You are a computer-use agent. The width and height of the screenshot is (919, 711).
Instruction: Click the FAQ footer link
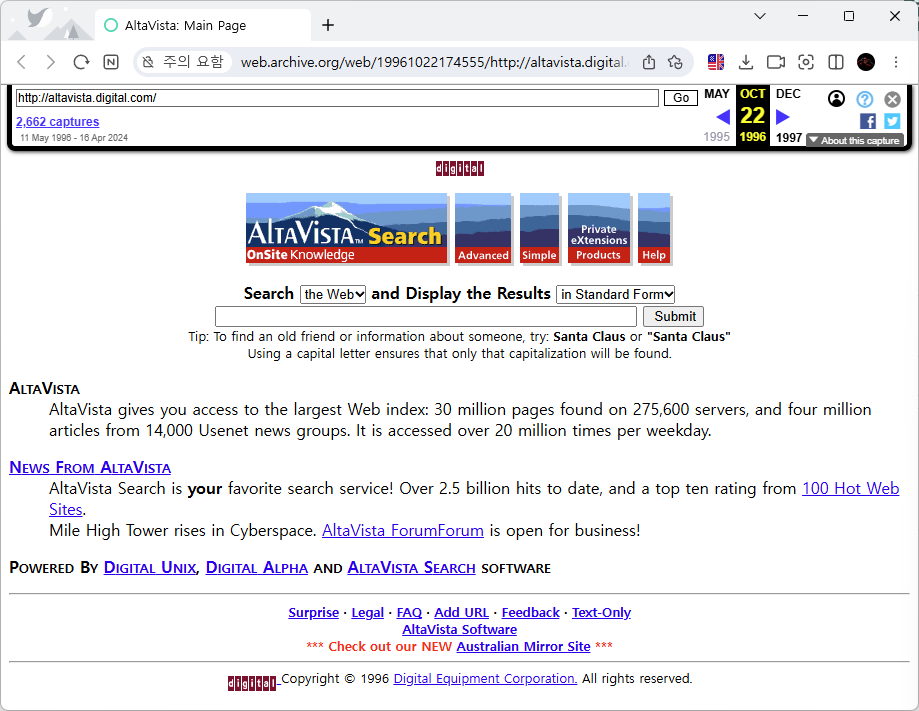[409, 613]
